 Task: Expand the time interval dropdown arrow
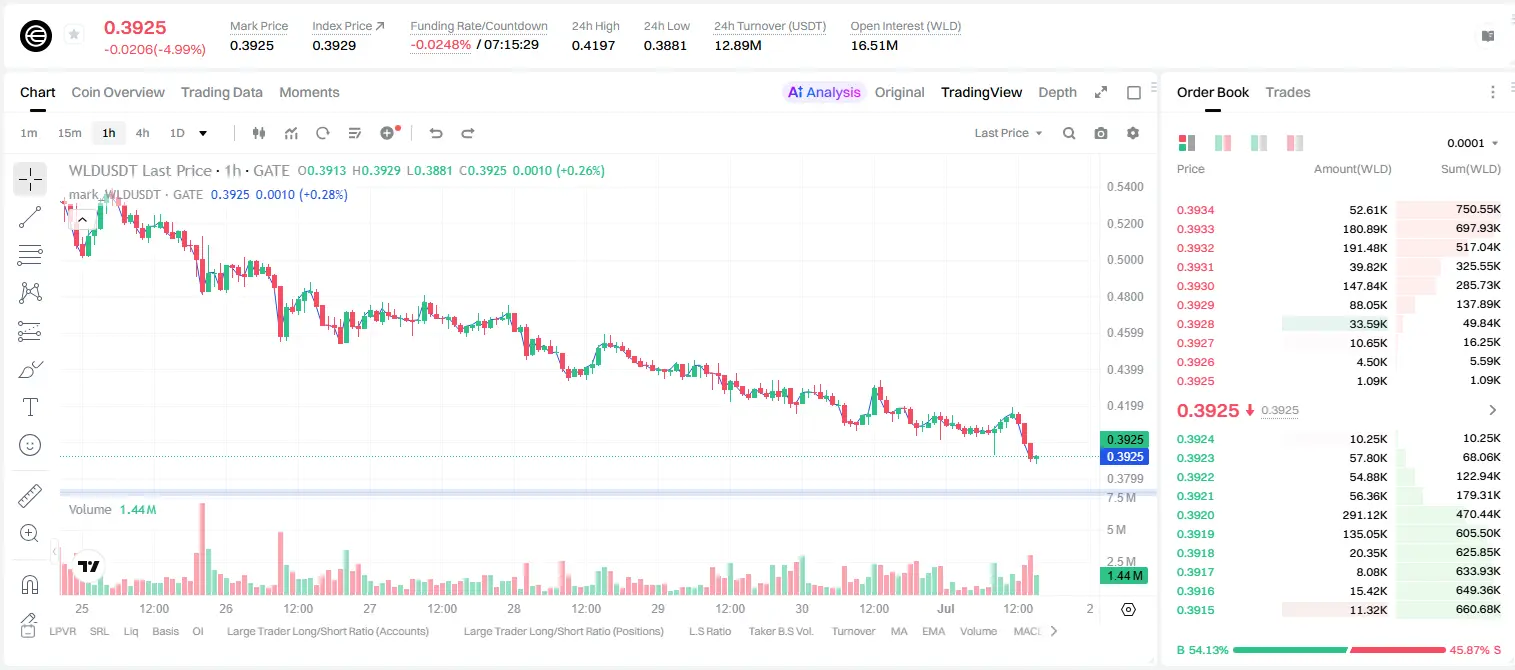pos(203,133)
